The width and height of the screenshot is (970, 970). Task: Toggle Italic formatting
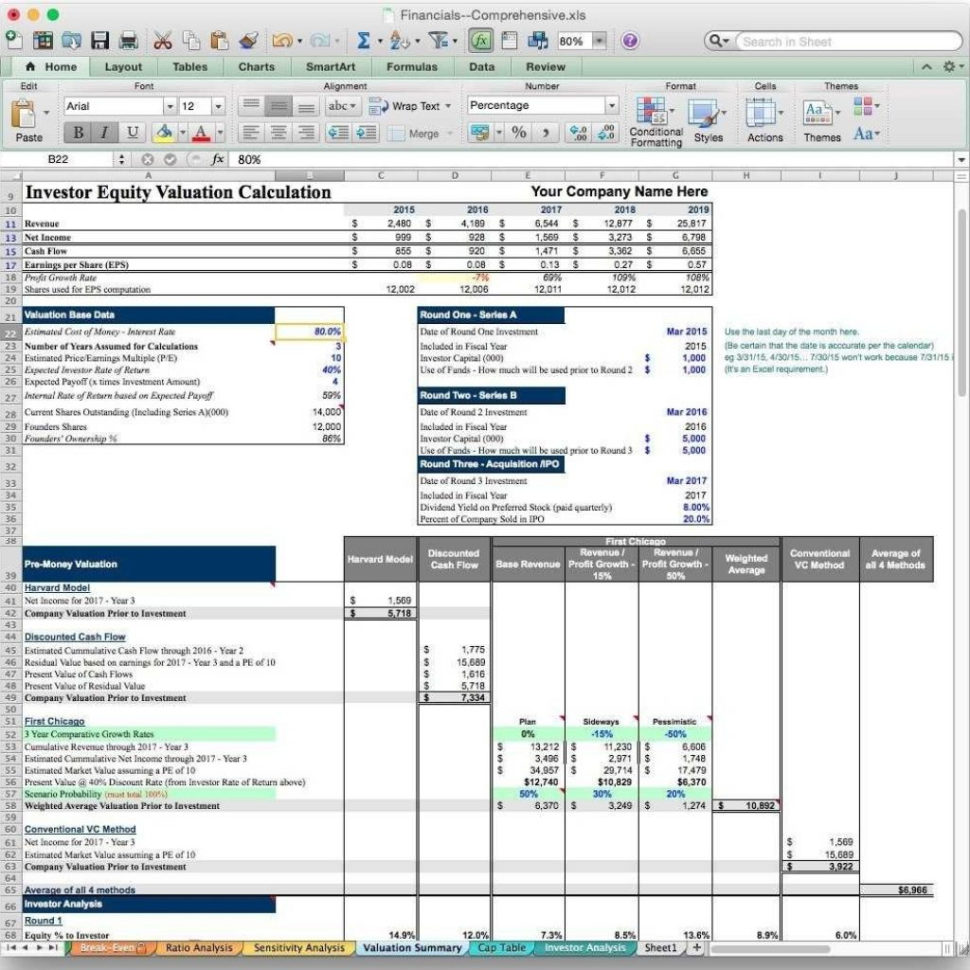tap(105, 132)
